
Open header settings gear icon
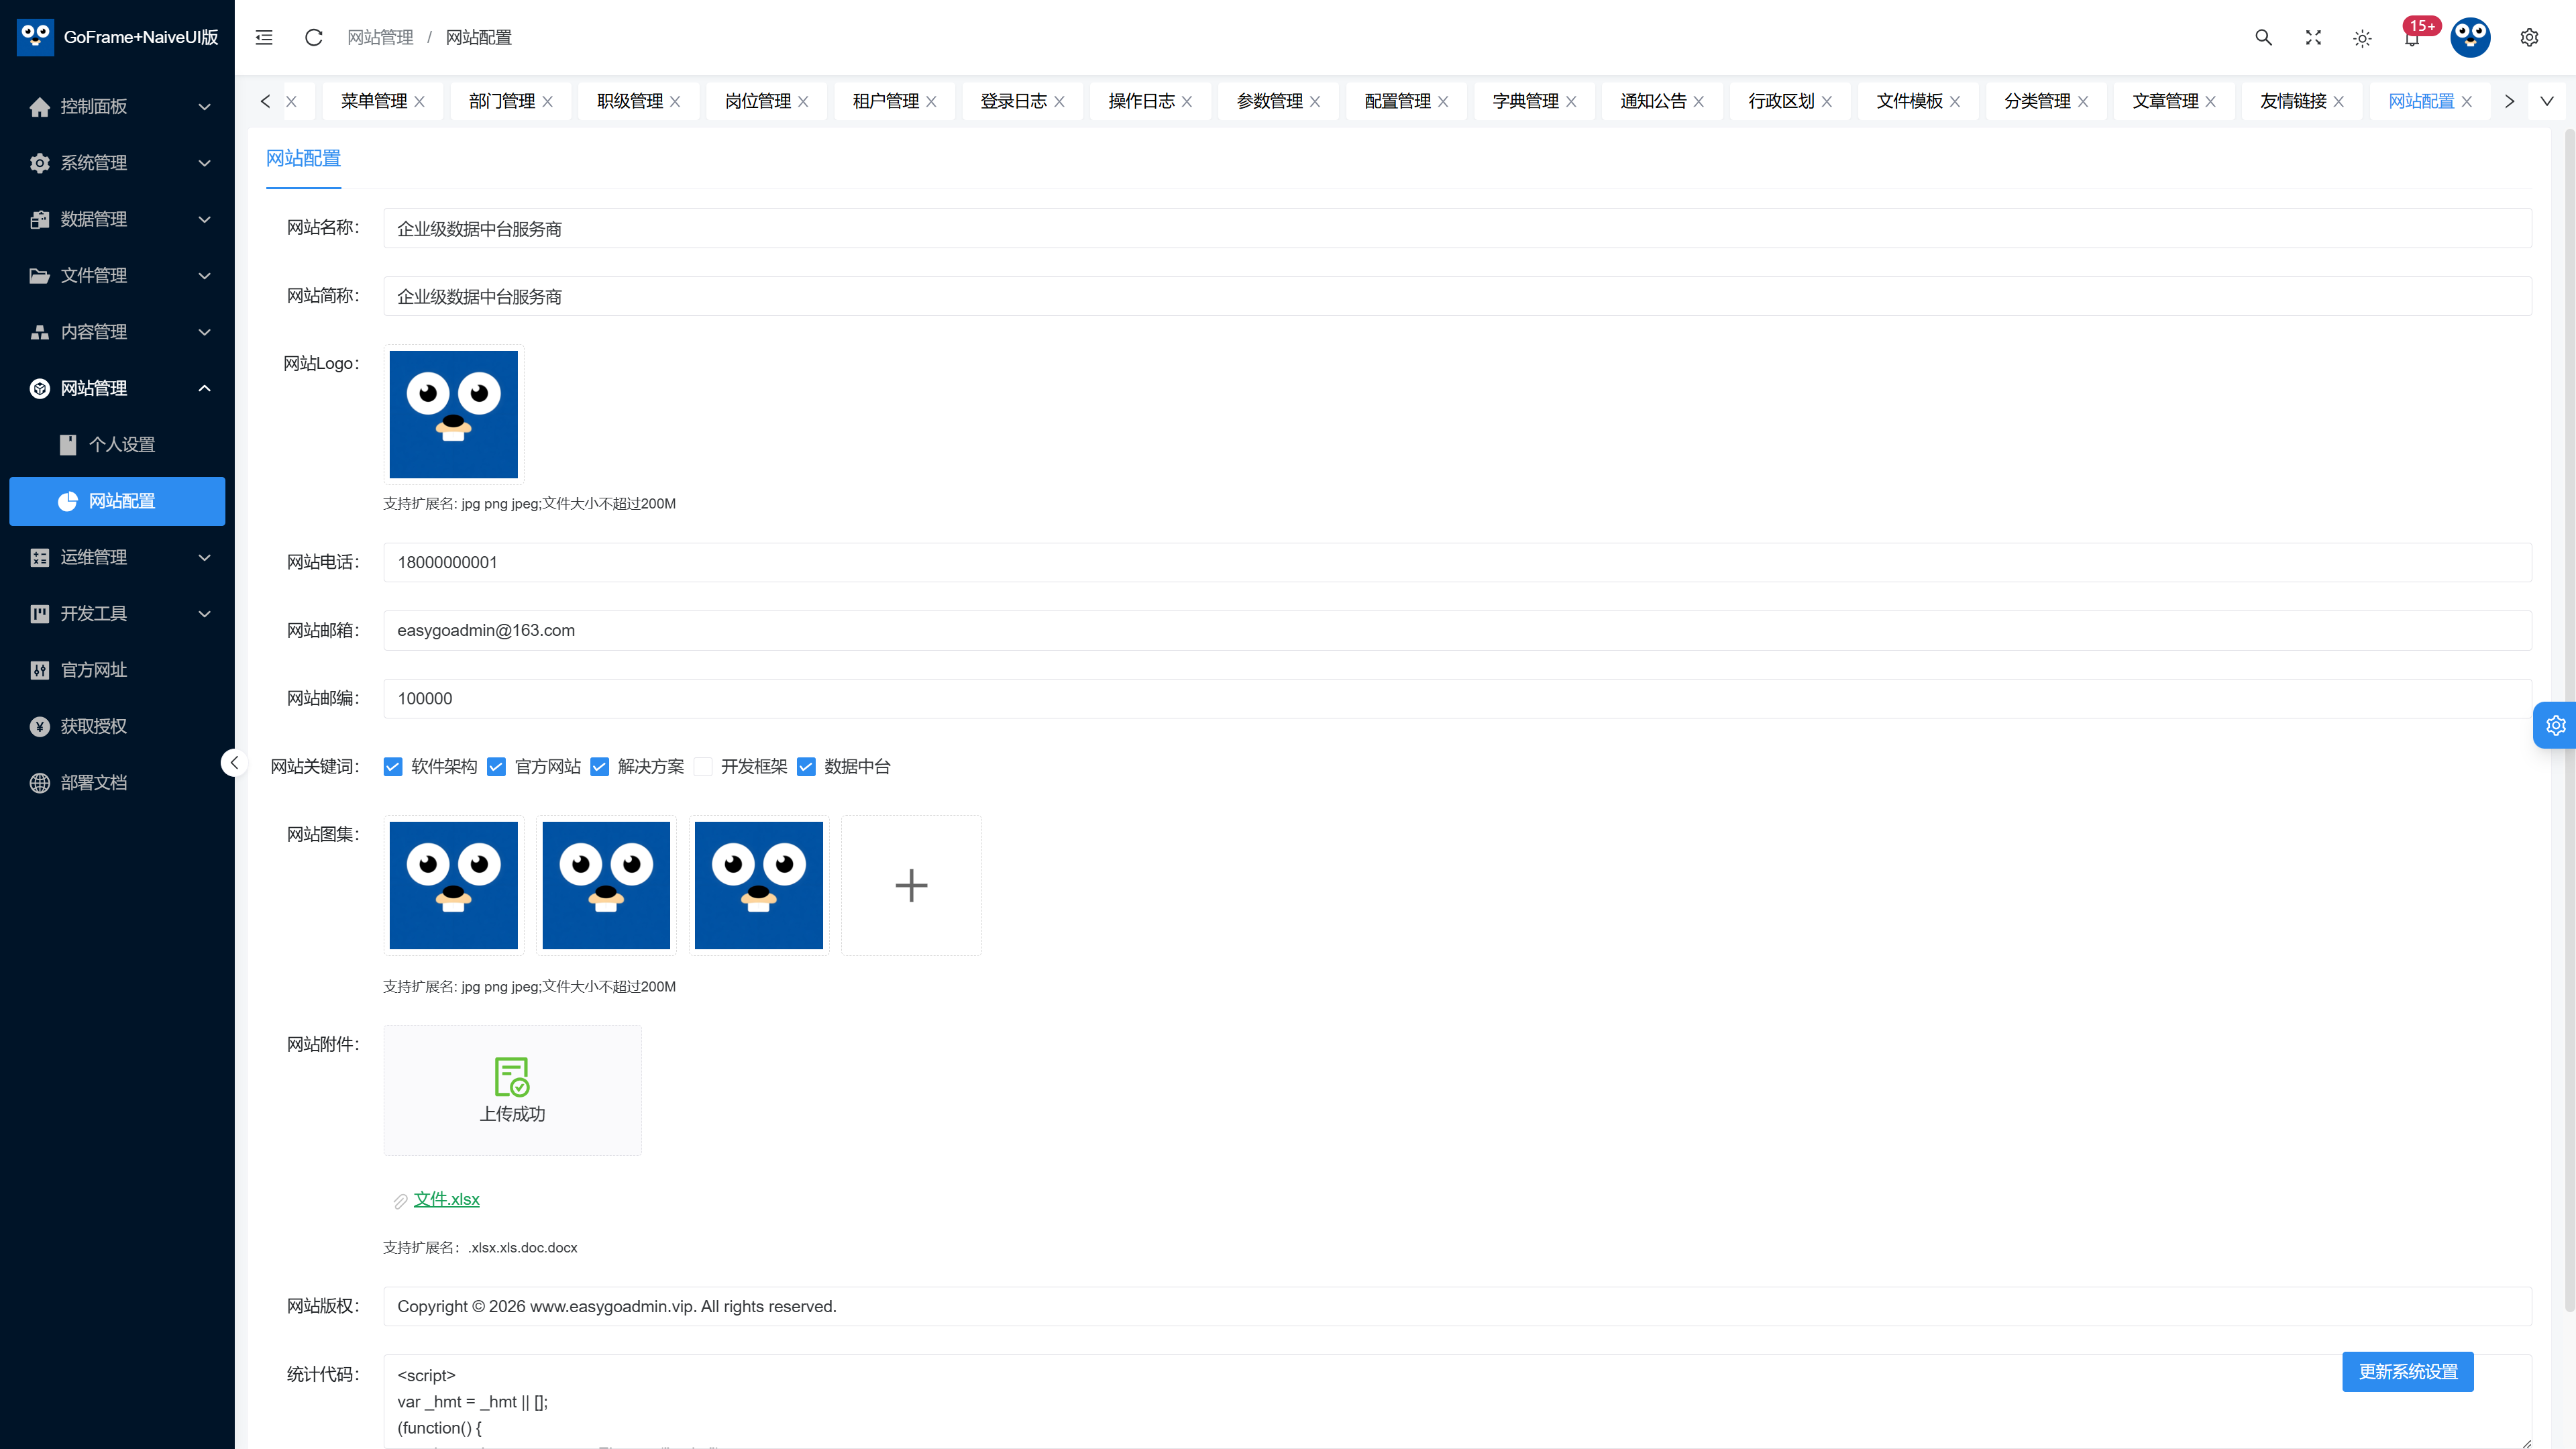[x=2529, y=37]
